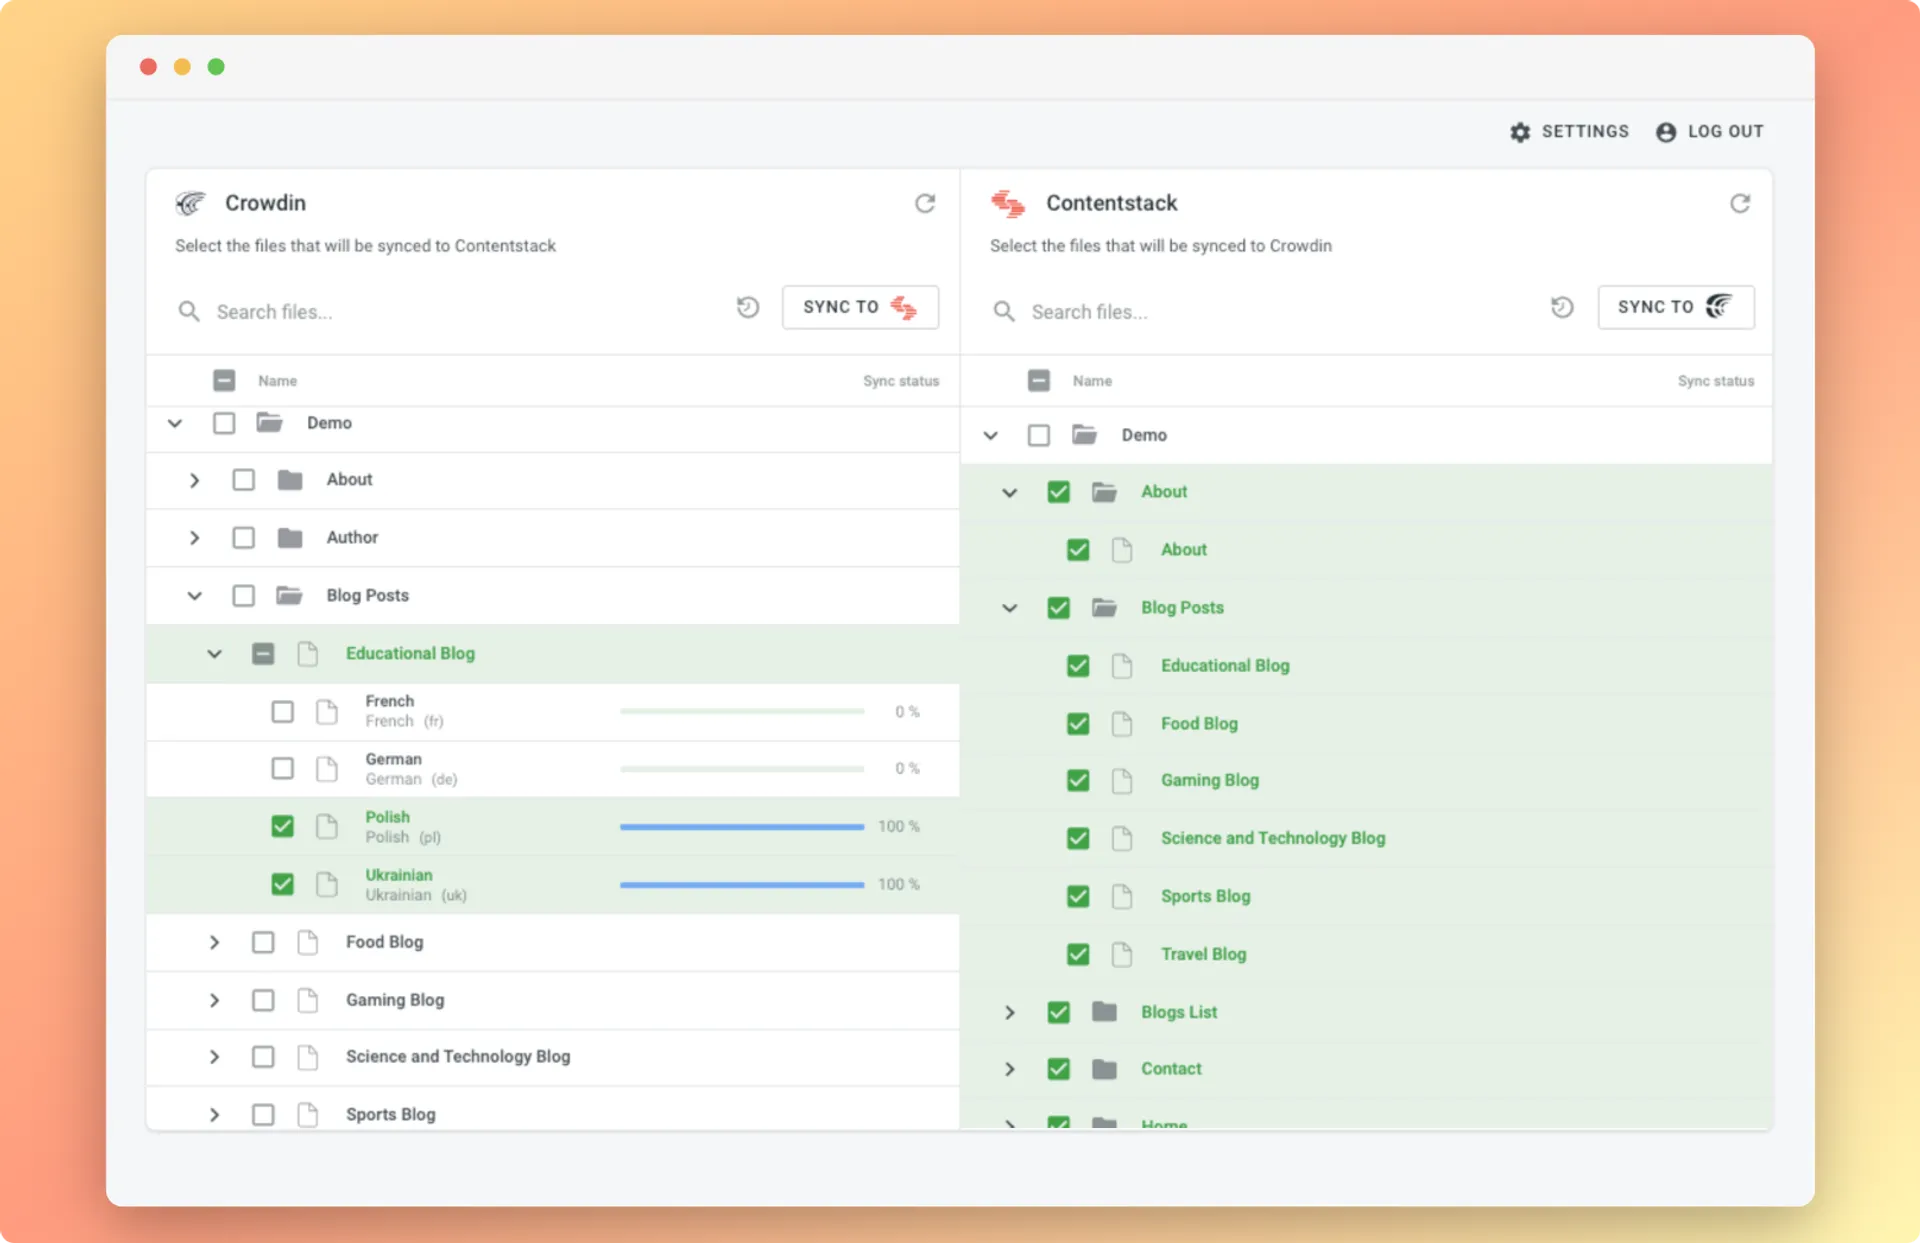Click the Science and Technology Blog file icon in Contentstack
The height and width of the screenshot is (1243, 1920).
point(1122,838)
